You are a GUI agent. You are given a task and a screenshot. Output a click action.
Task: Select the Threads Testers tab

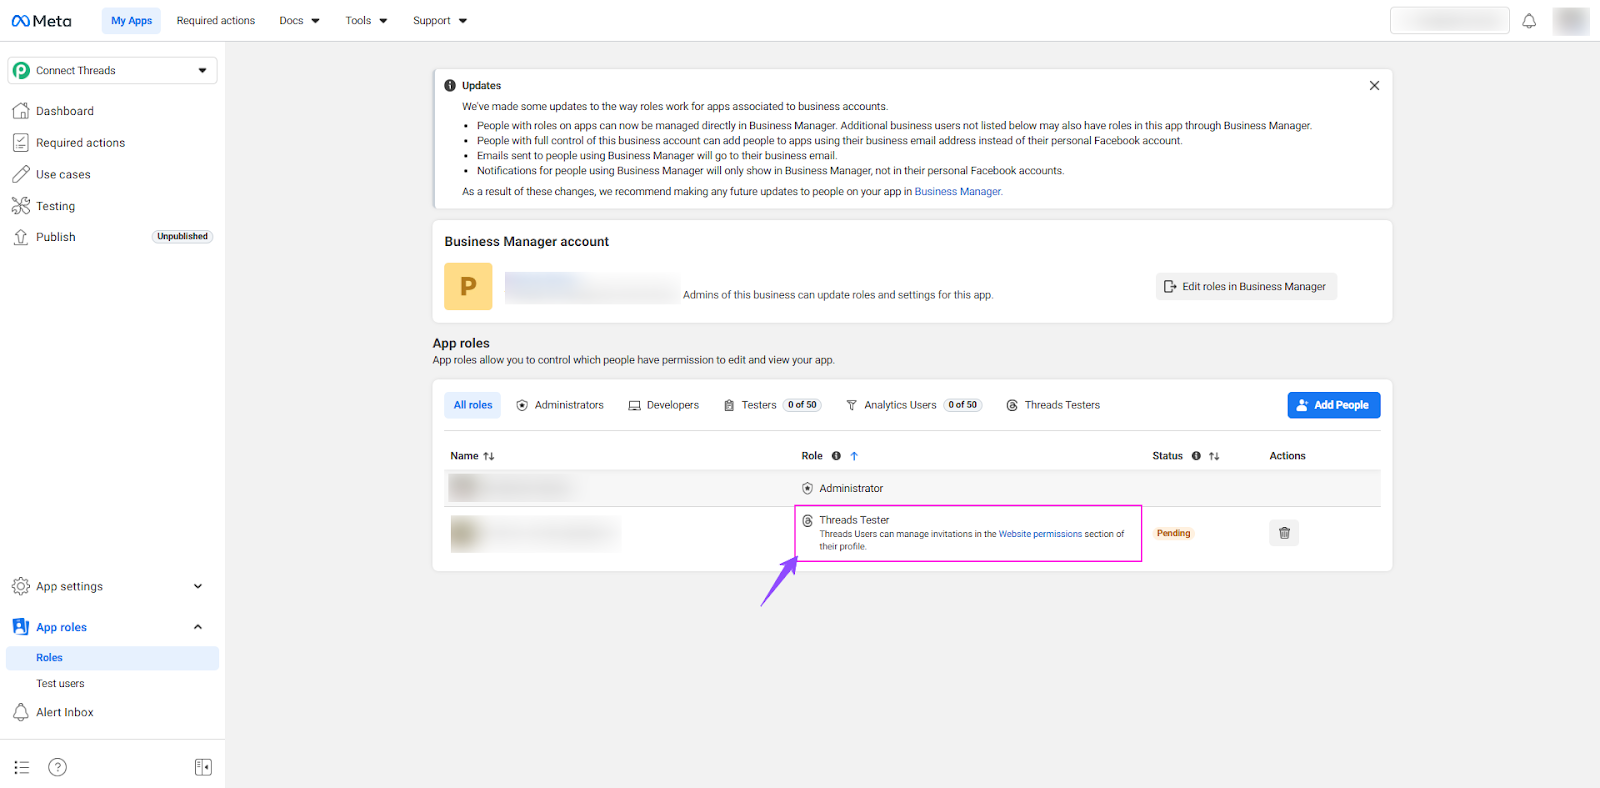1053,405
